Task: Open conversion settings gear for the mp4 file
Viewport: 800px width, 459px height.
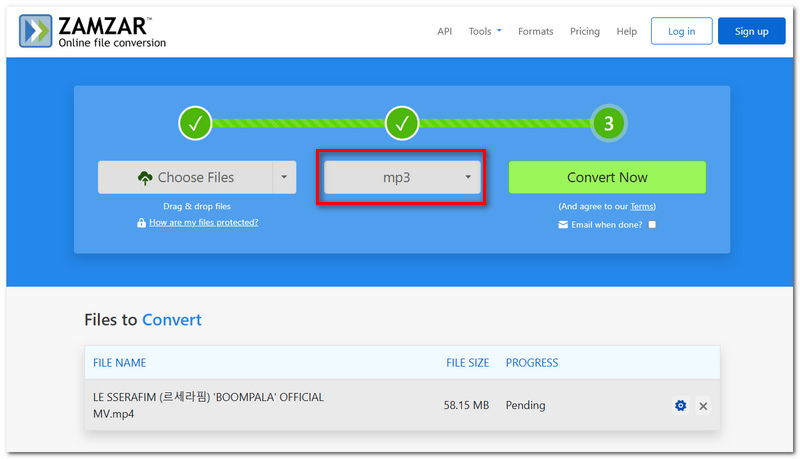Action: (x=680, y=405)
